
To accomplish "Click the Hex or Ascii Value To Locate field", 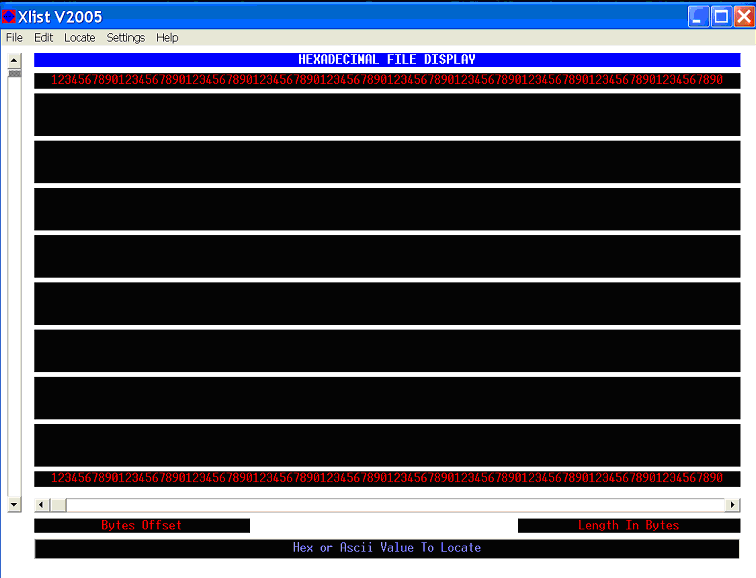I will [x=387, y=548].
